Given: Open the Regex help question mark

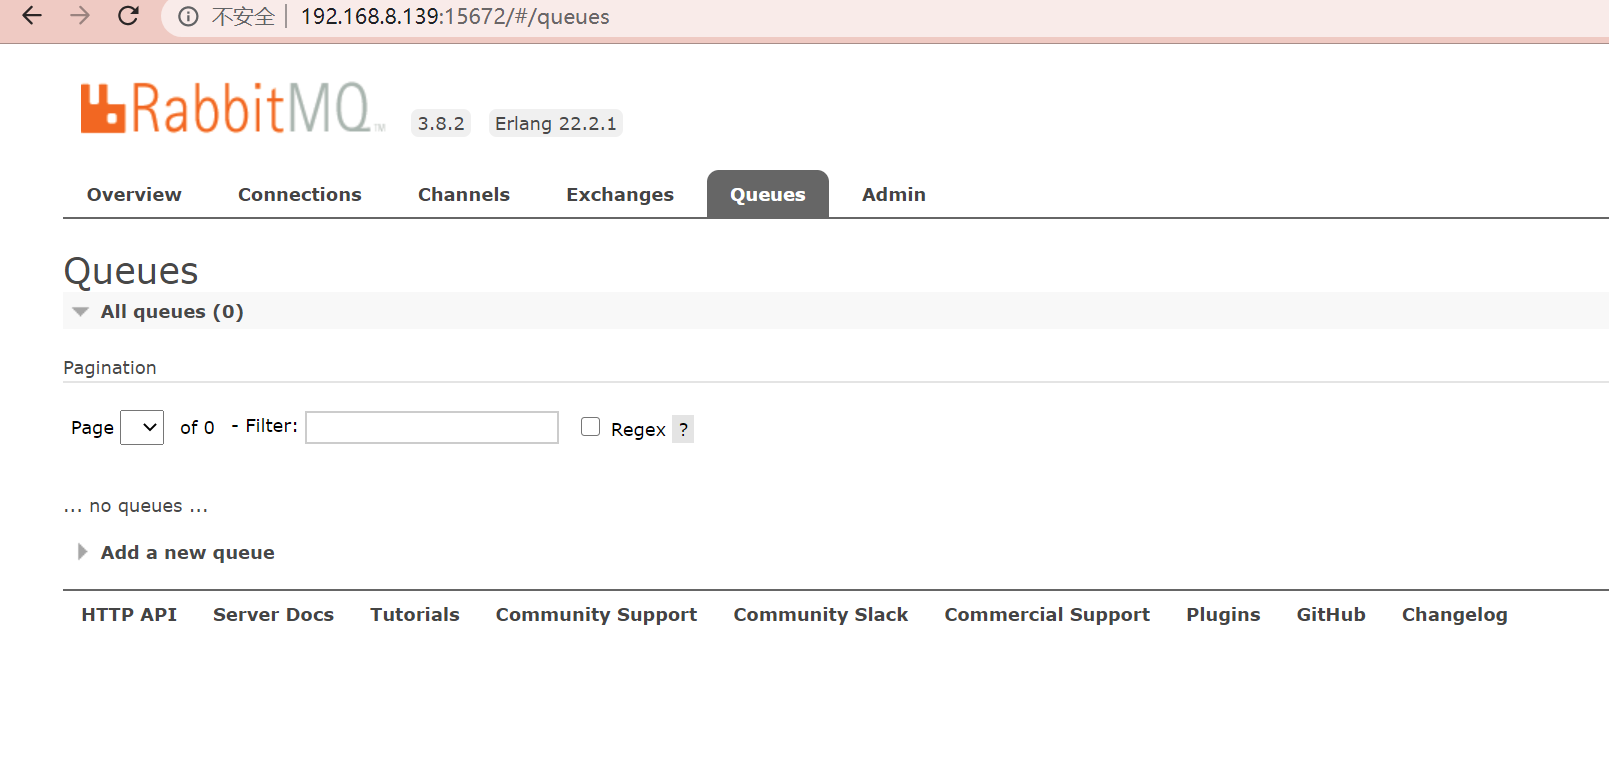Looking at the screenshot, I should [683, 429].
